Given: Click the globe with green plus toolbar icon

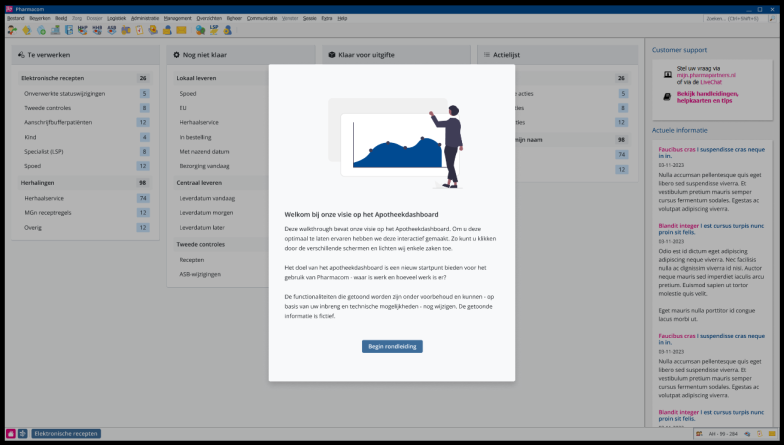Looking at the screenshot, I should pos(41,30).
